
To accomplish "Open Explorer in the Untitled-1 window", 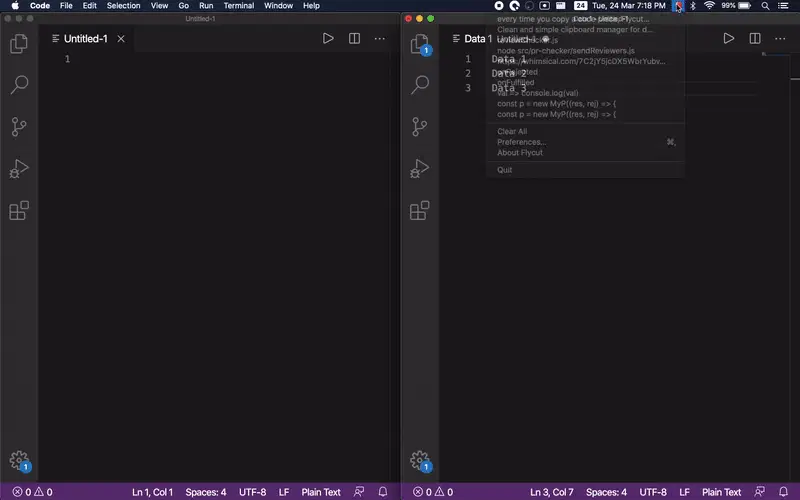I will pyautogui.click(x=19, y=44).
